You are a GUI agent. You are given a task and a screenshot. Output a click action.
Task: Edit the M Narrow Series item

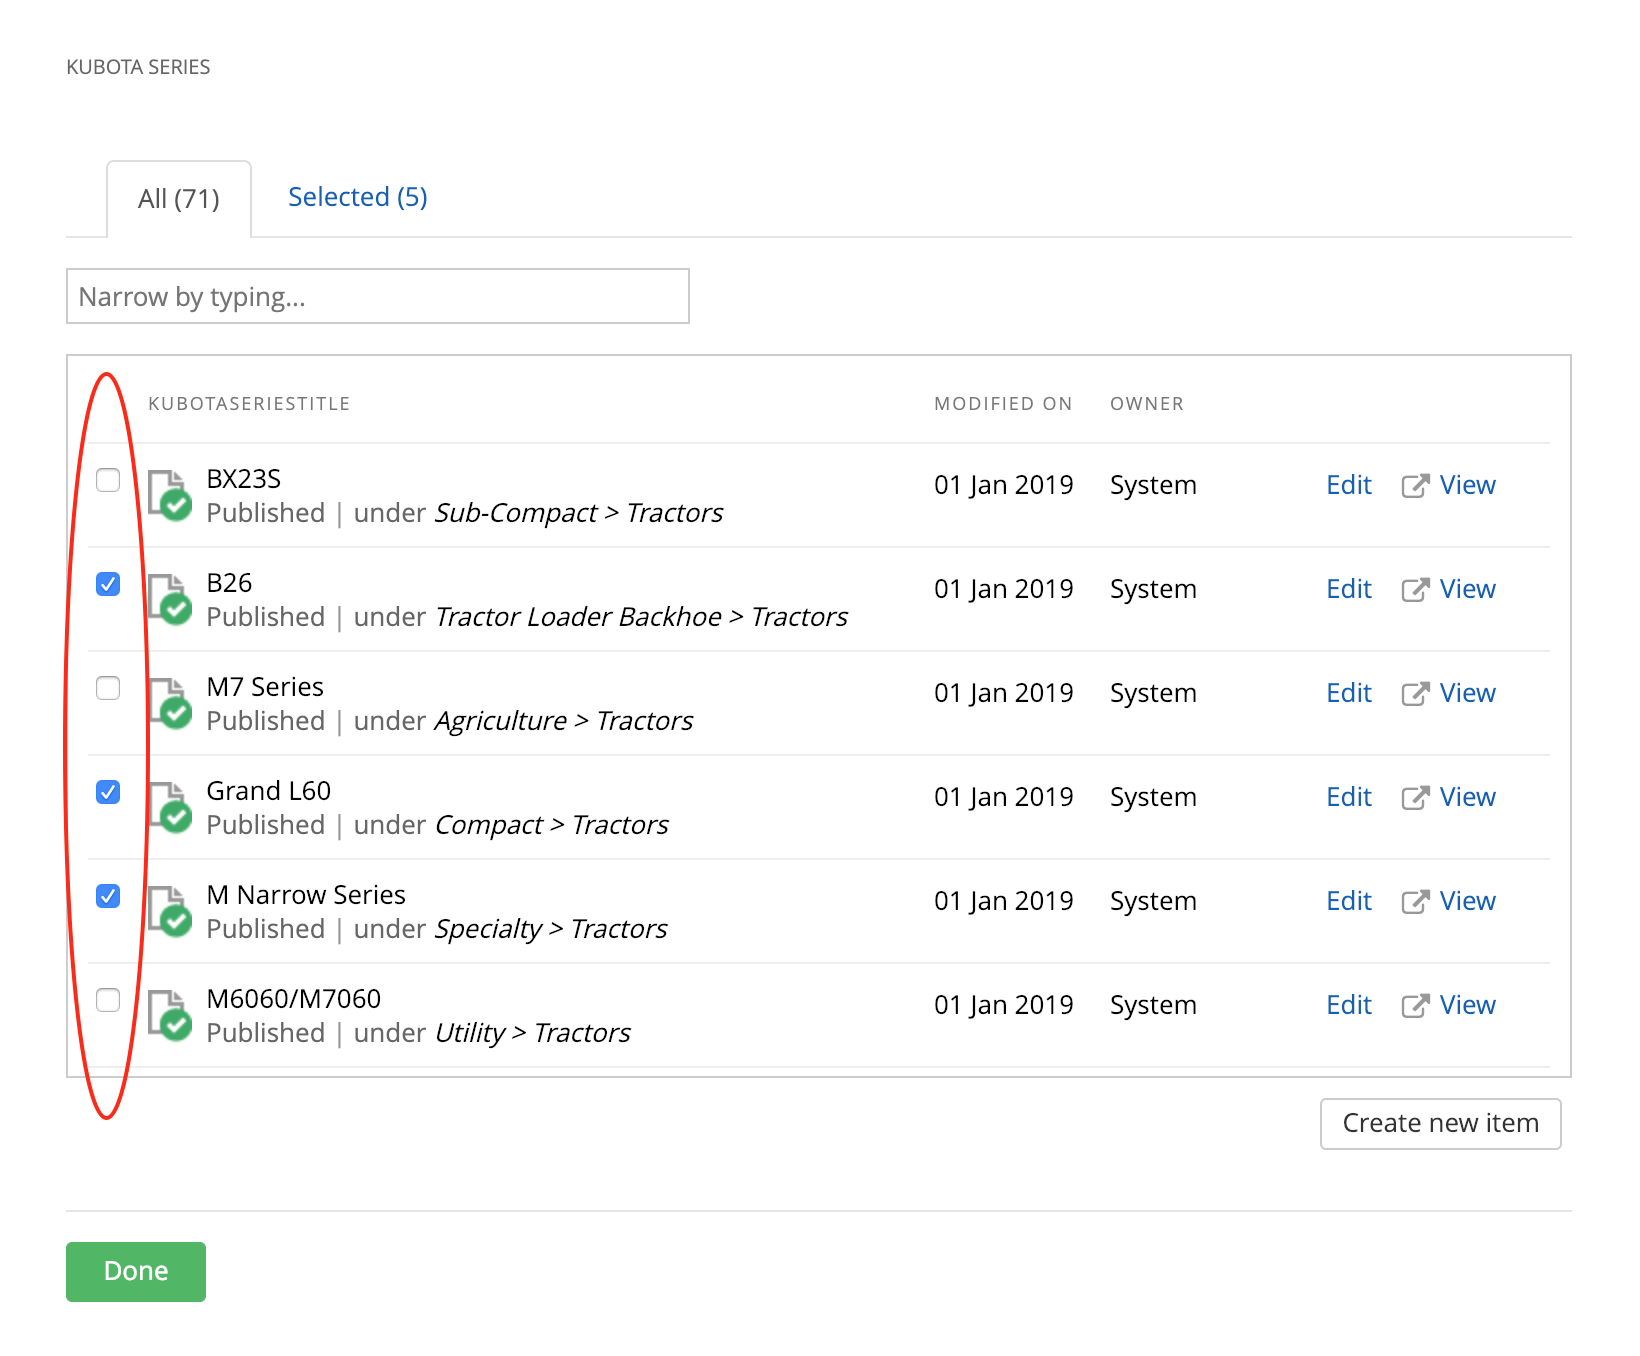coord(1349,901)
